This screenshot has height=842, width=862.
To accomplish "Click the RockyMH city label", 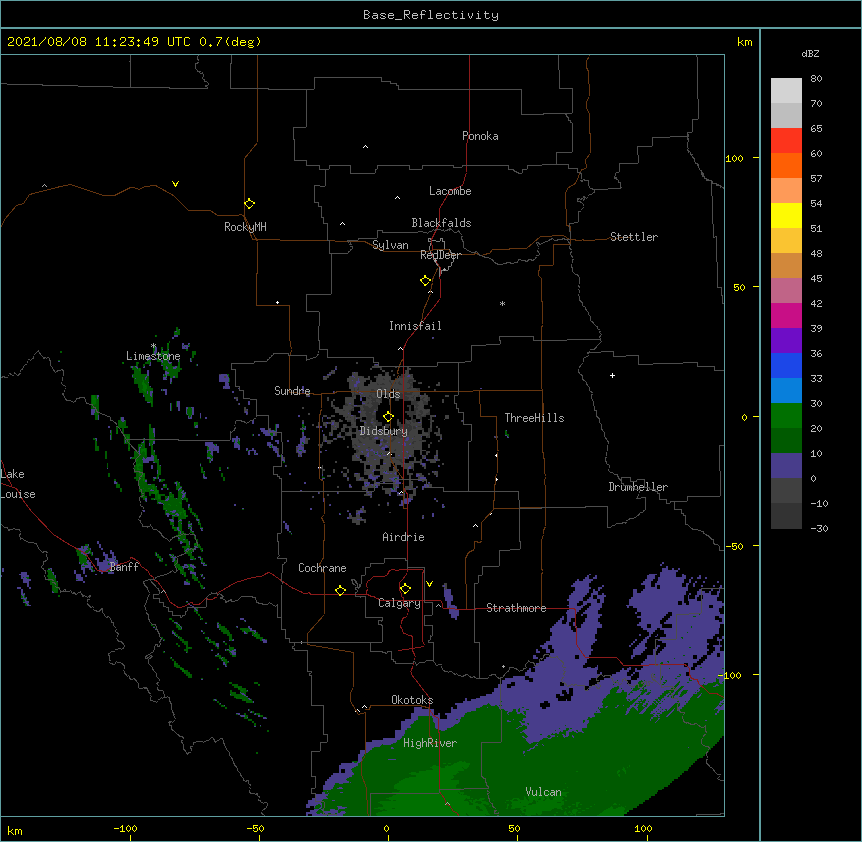I will (x=245, y=227).
